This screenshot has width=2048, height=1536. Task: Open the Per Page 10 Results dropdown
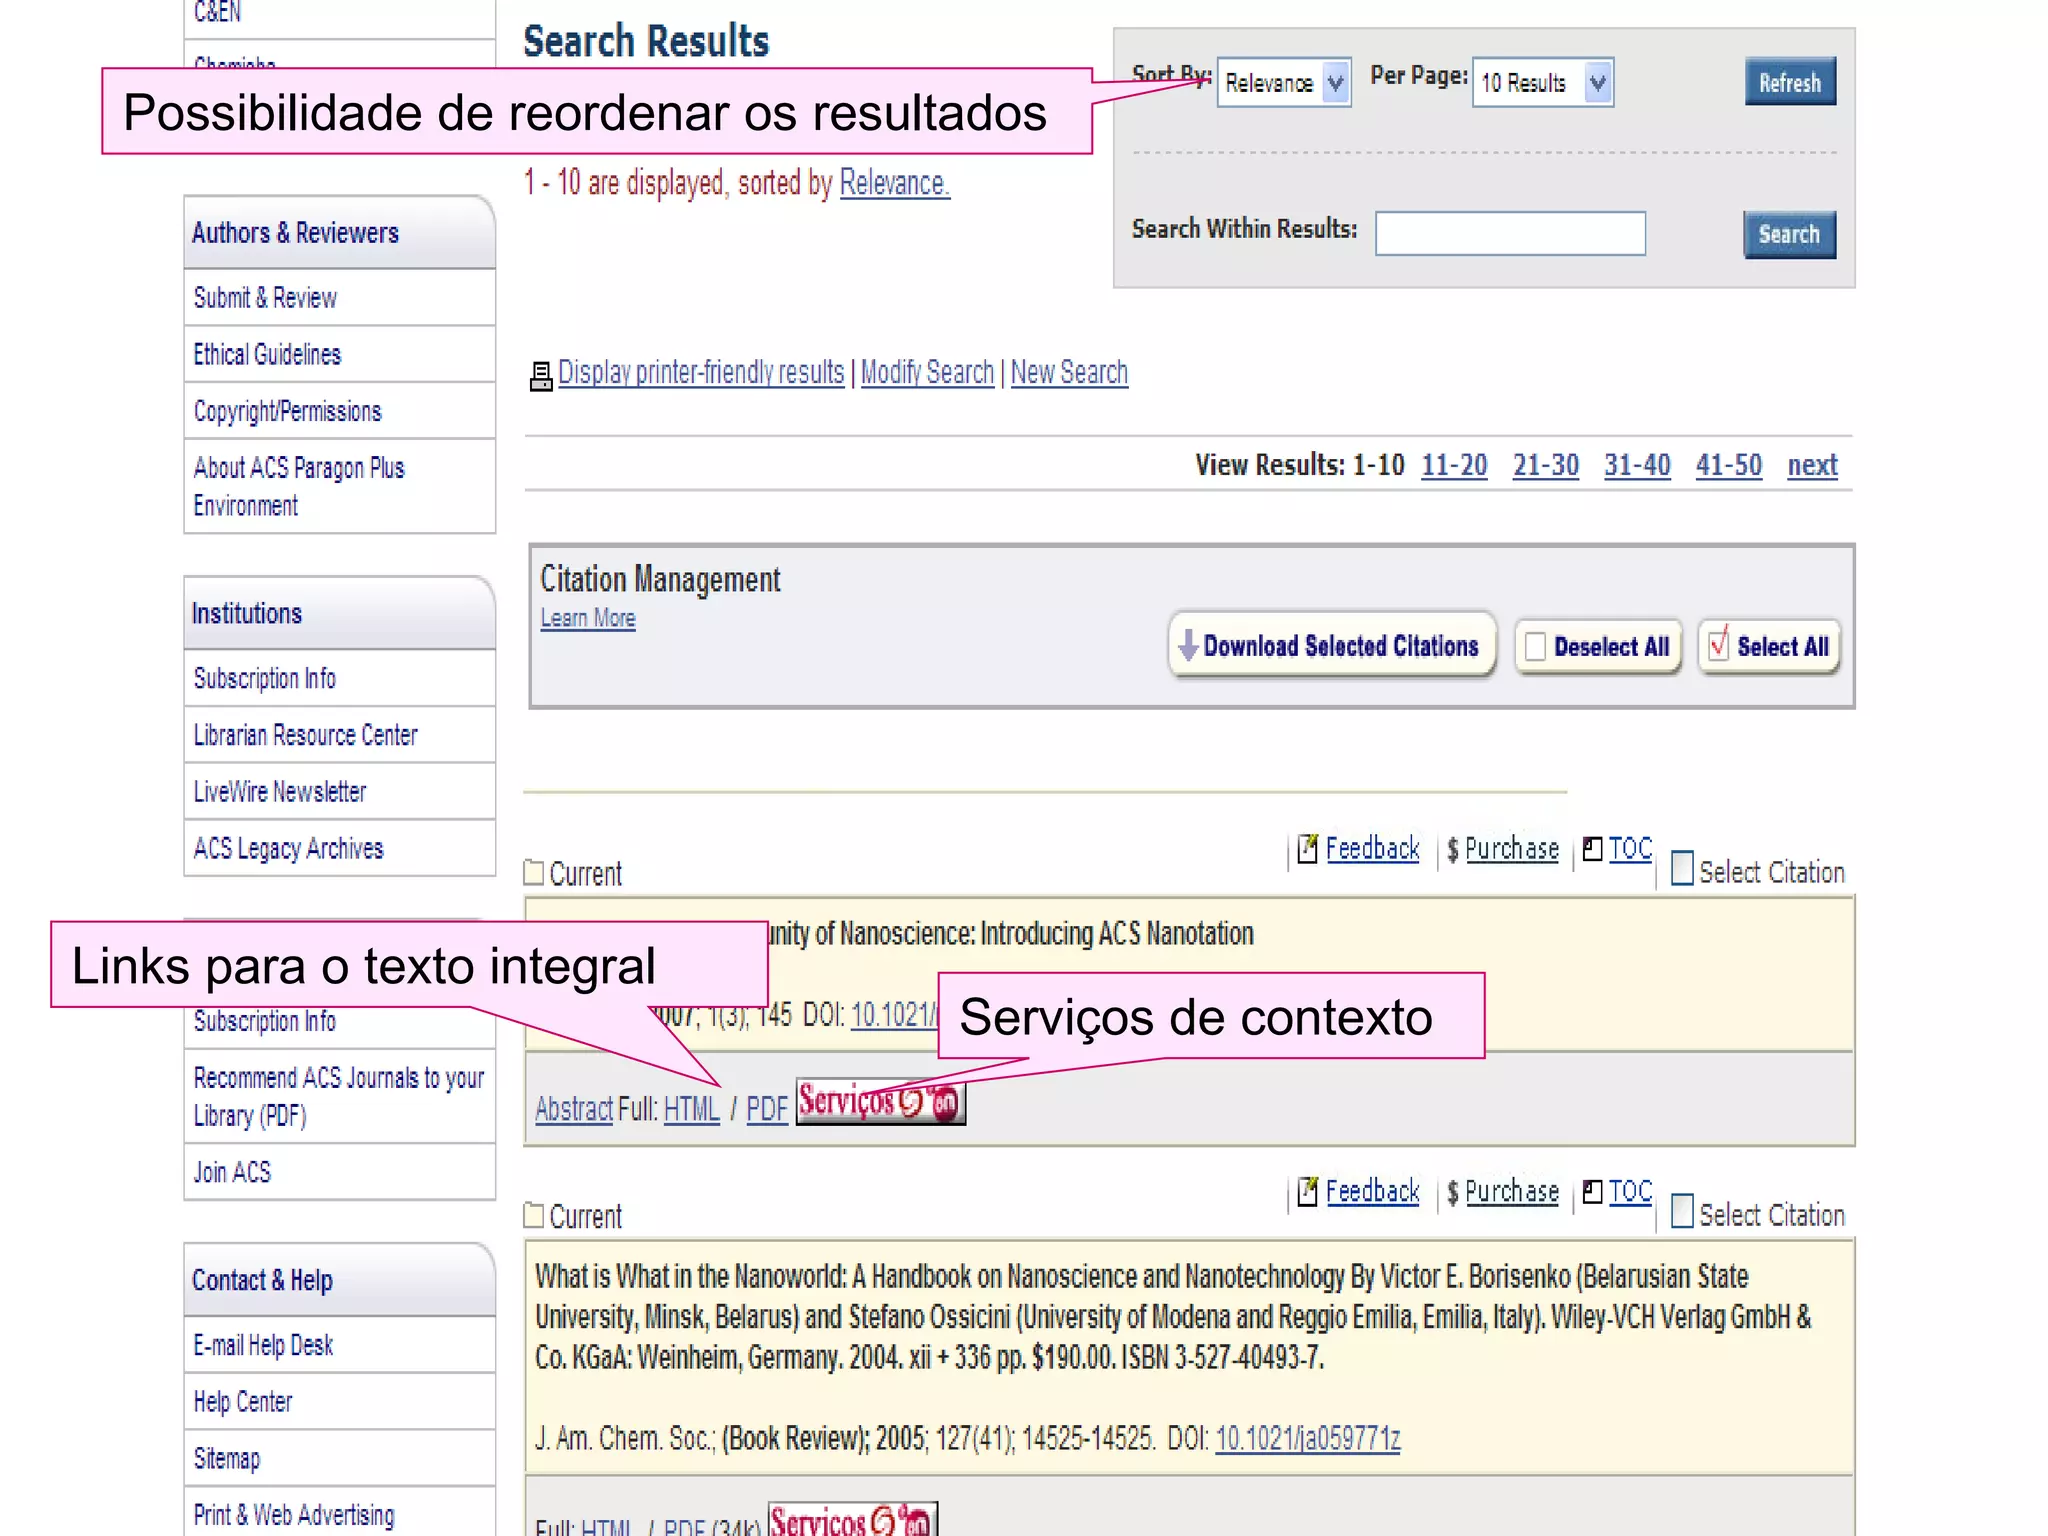[1542, 82]
